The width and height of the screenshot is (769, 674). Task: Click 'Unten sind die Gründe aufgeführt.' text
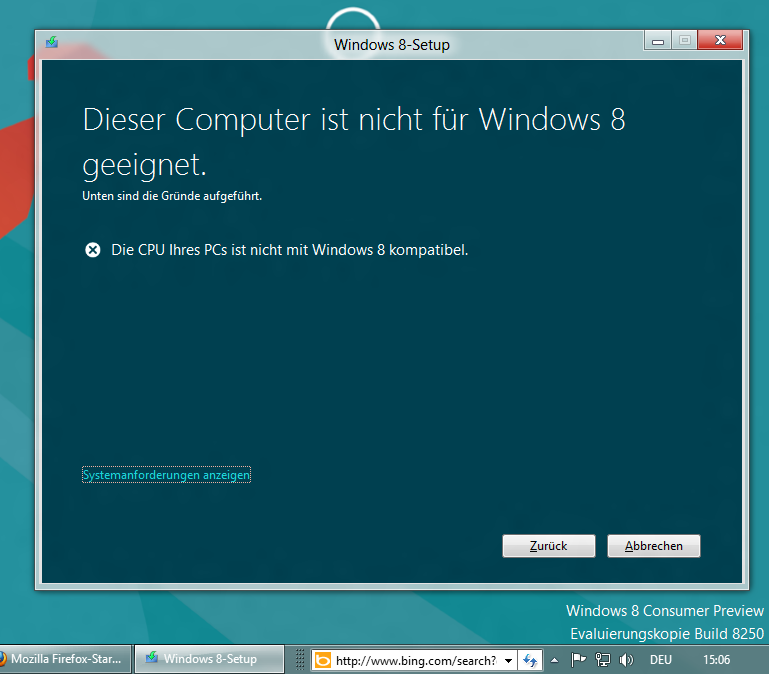click(x=172, y=196)
